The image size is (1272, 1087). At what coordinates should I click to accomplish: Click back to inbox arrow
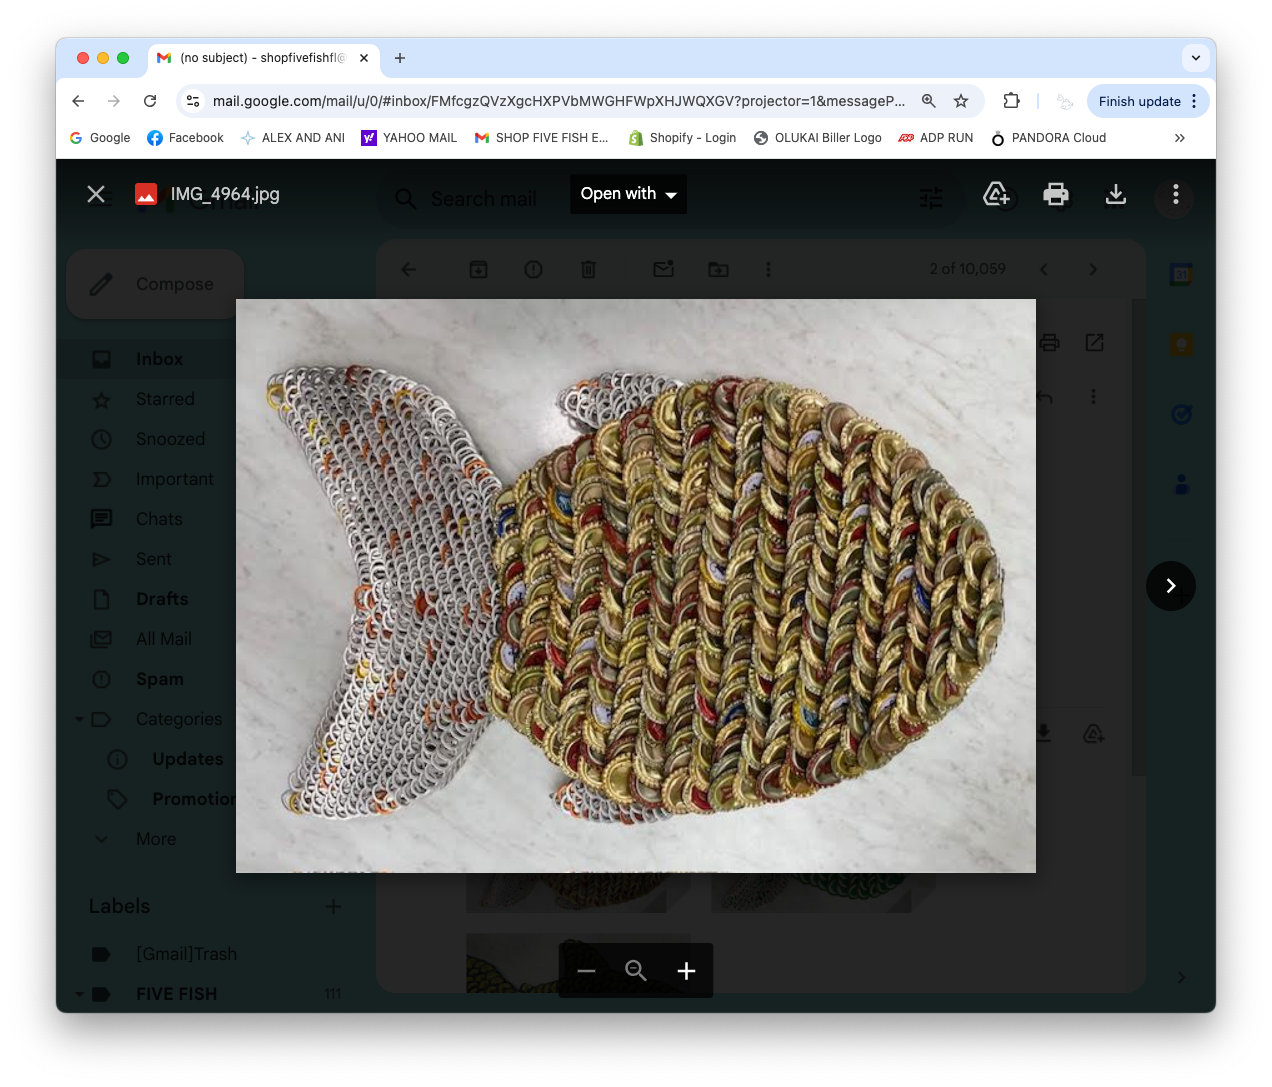409,269
